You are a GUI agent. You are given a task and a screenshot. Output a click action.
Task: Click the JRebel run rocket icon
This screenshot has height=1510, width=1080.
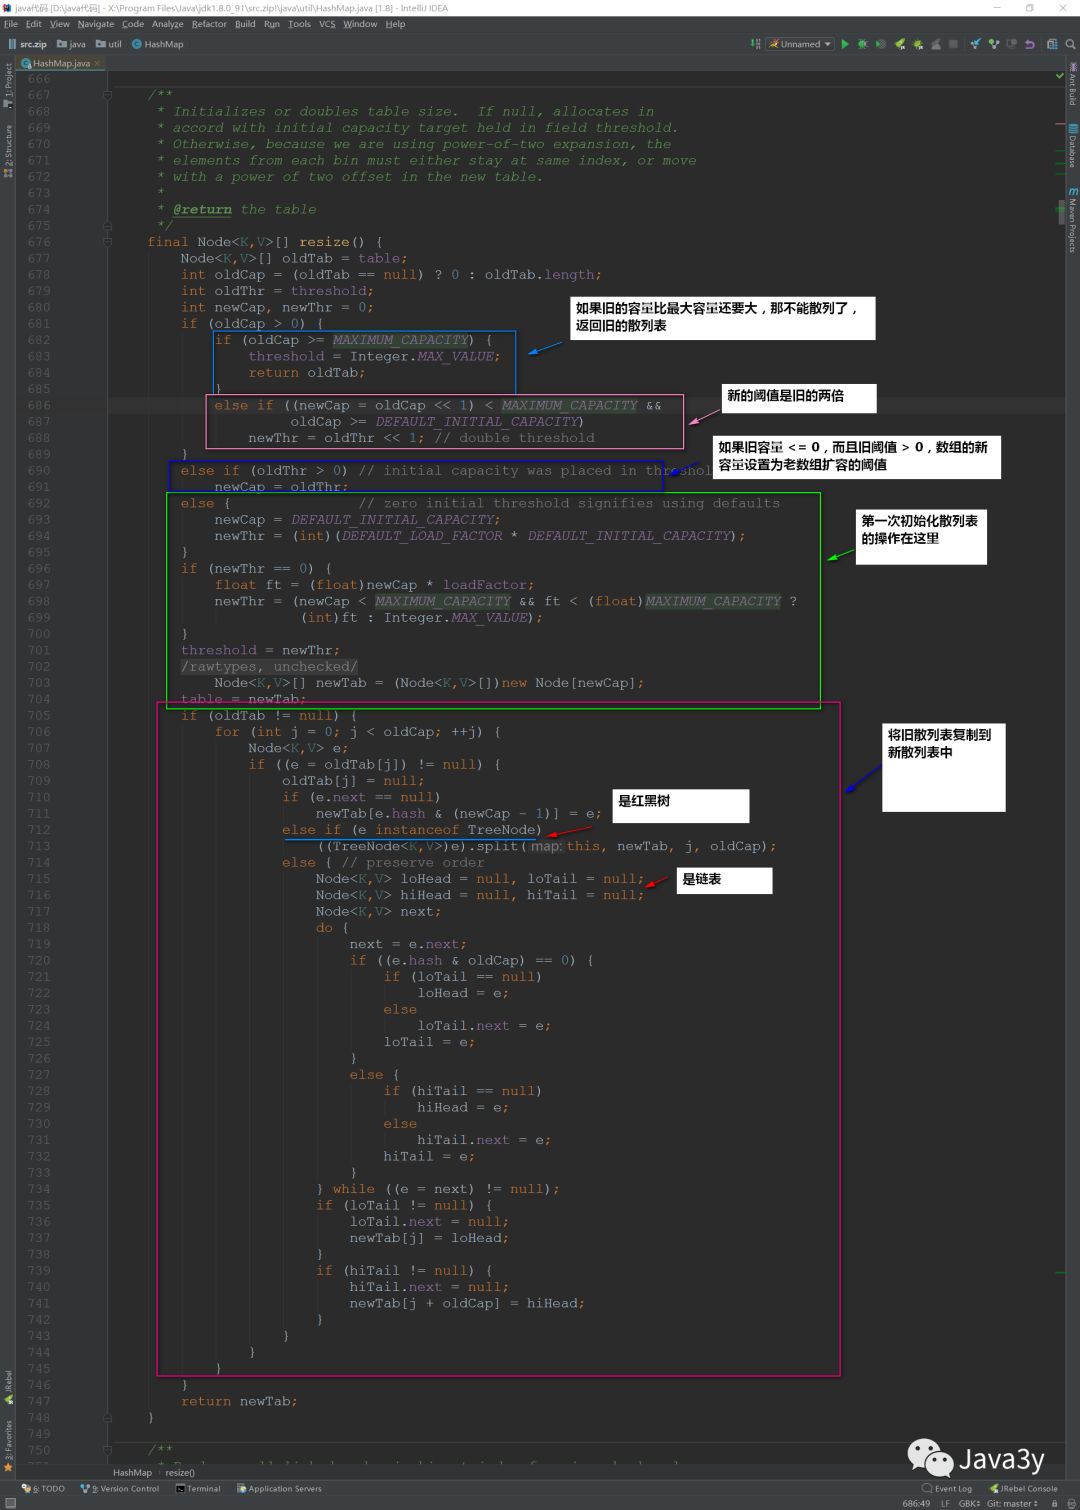[x=900, y=44]
